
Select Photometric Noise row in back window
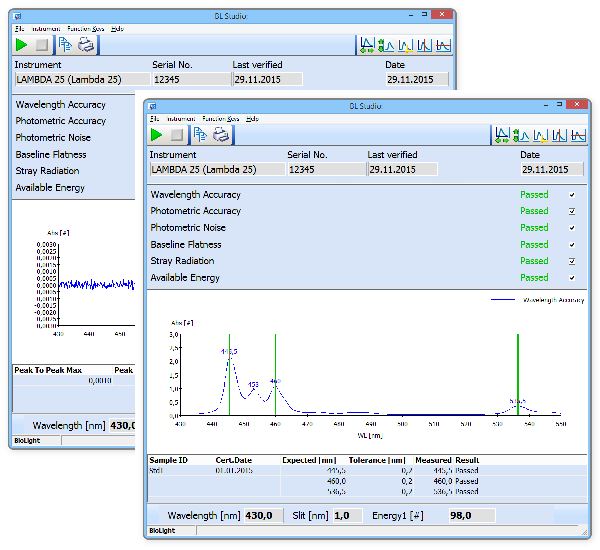(x=53, y=138)
